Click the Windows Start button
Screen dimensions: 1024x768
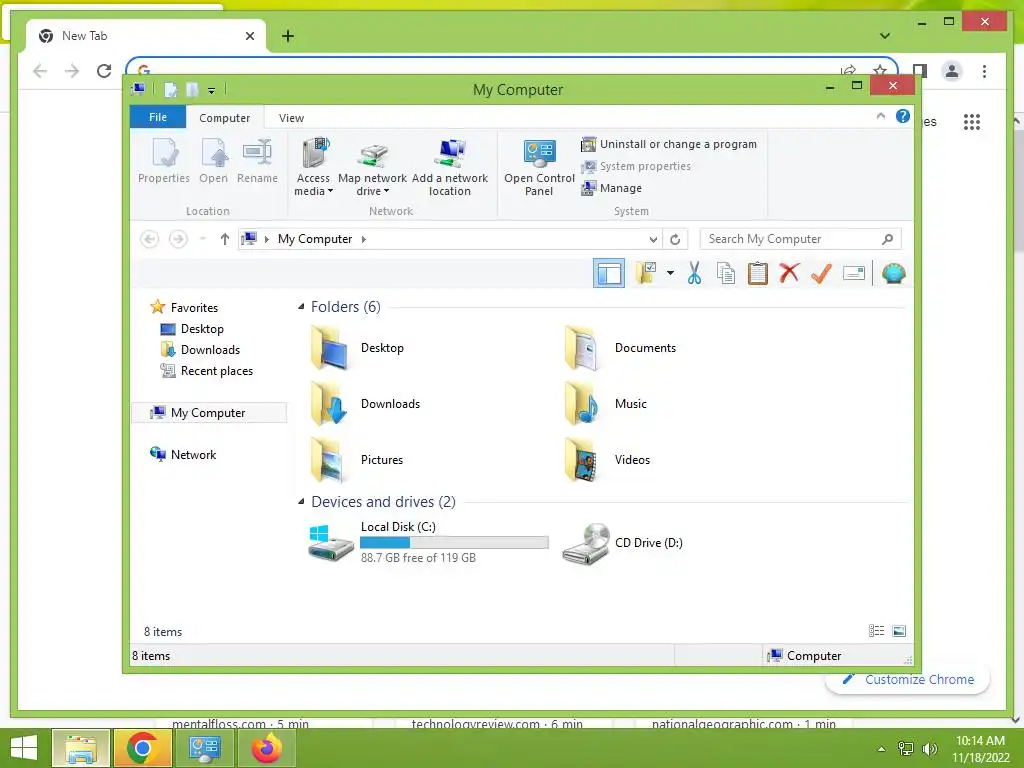(24, 748)
